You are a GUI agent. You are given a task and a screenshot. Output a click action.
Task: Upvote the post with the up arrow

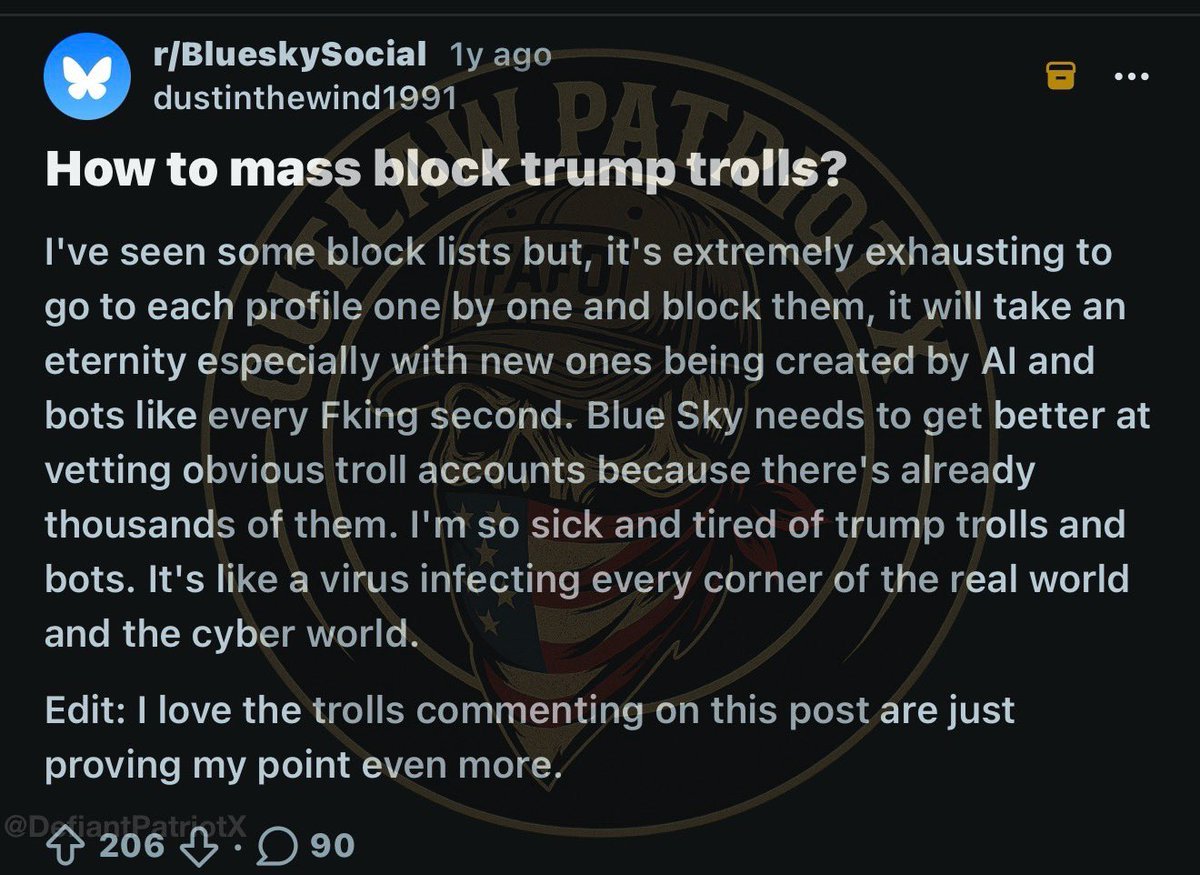[67, 845]
